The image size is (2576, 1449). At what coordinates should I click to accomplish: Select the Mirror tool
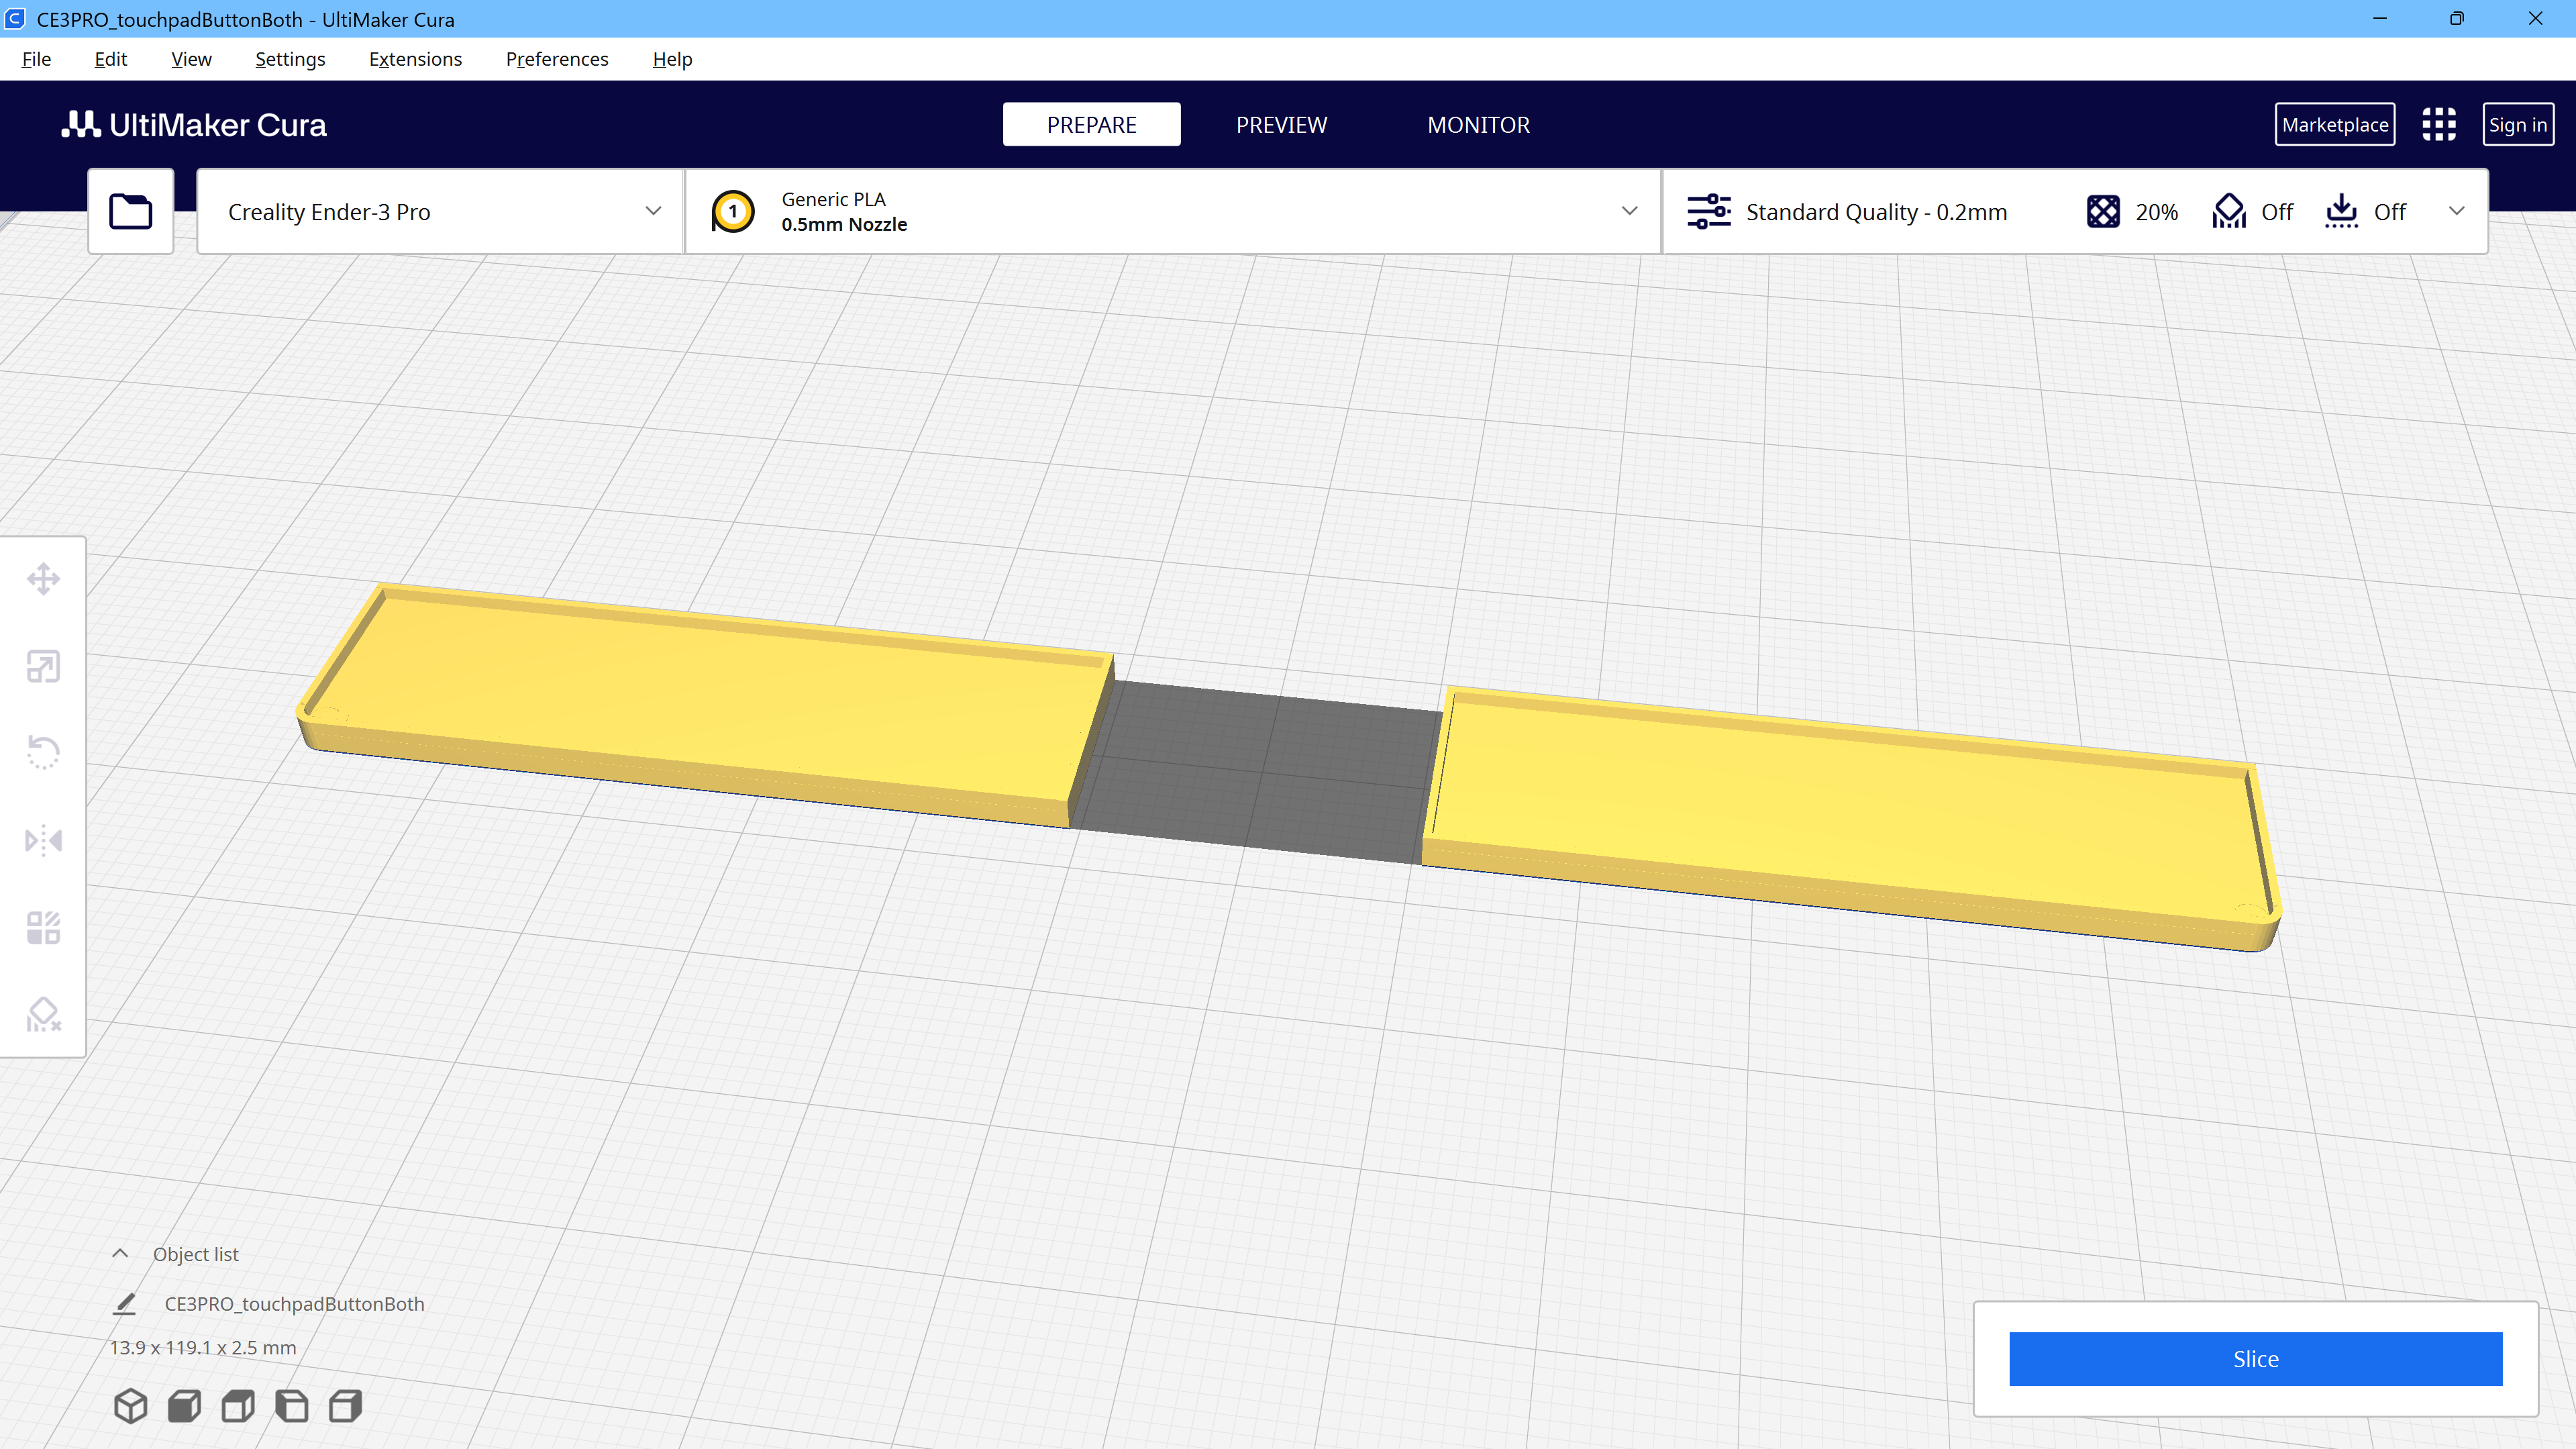(43, 840)
